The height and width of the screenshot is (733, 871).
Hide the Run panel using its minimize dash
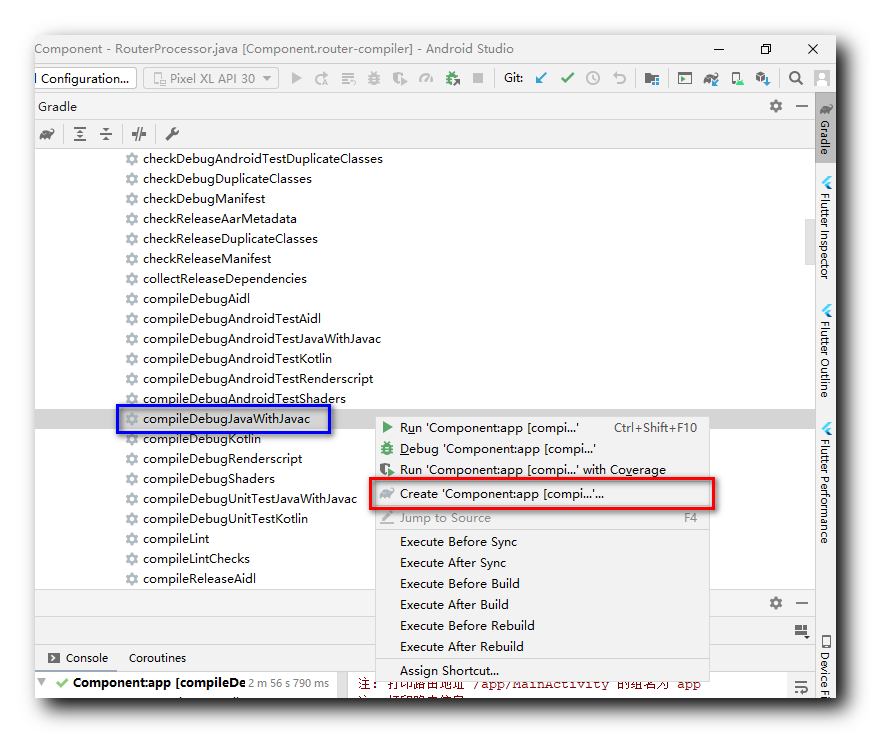pyautogui.click(x=802, y=603)
